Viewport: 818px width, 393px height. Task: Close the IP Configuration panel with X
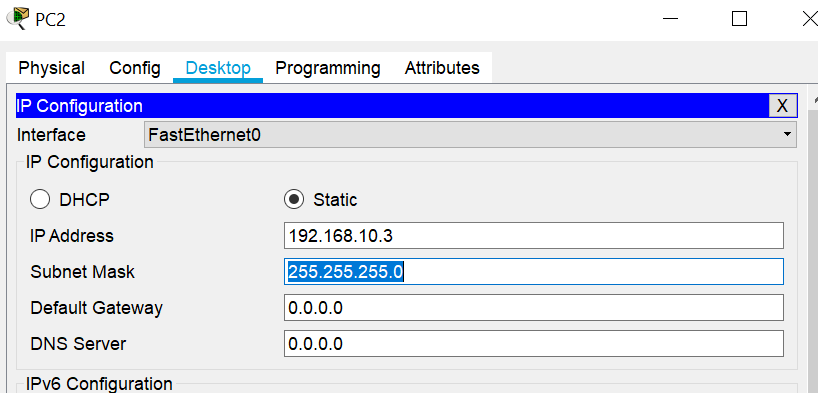tap(783, 106)
